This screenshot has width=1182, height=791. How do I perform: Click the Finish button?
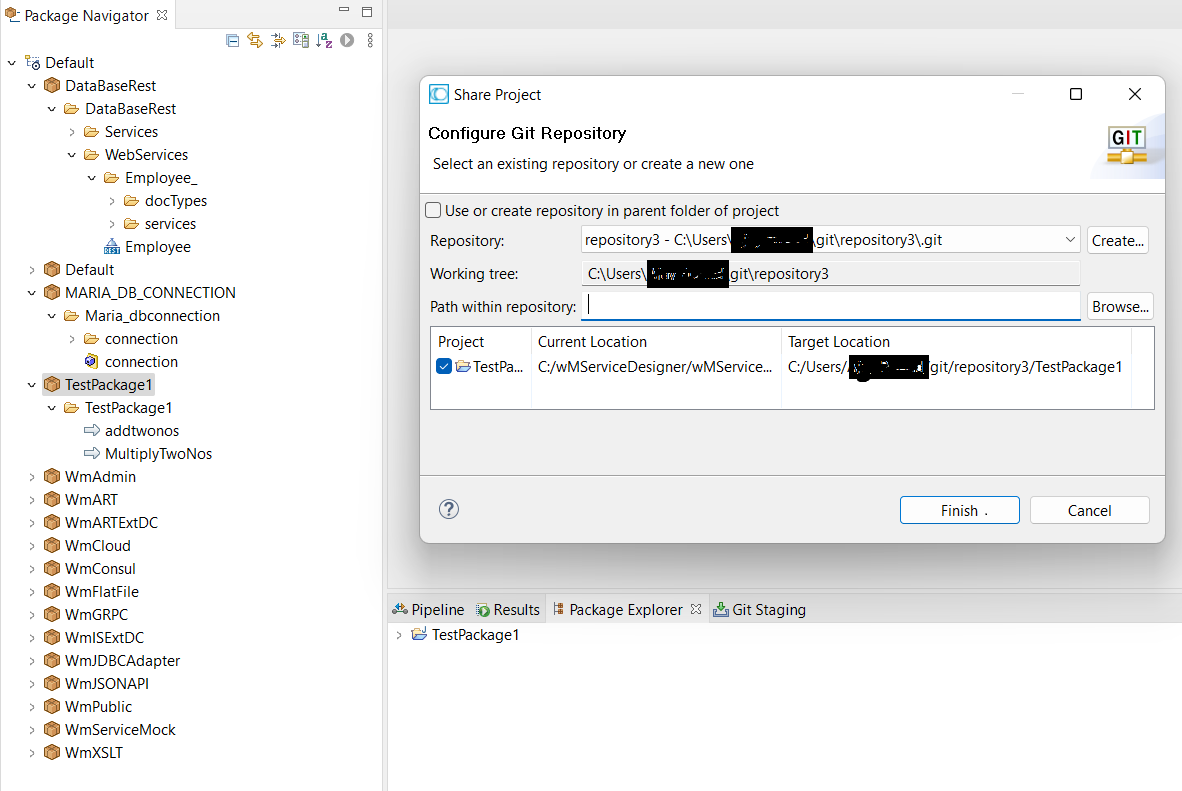[958, 510]
